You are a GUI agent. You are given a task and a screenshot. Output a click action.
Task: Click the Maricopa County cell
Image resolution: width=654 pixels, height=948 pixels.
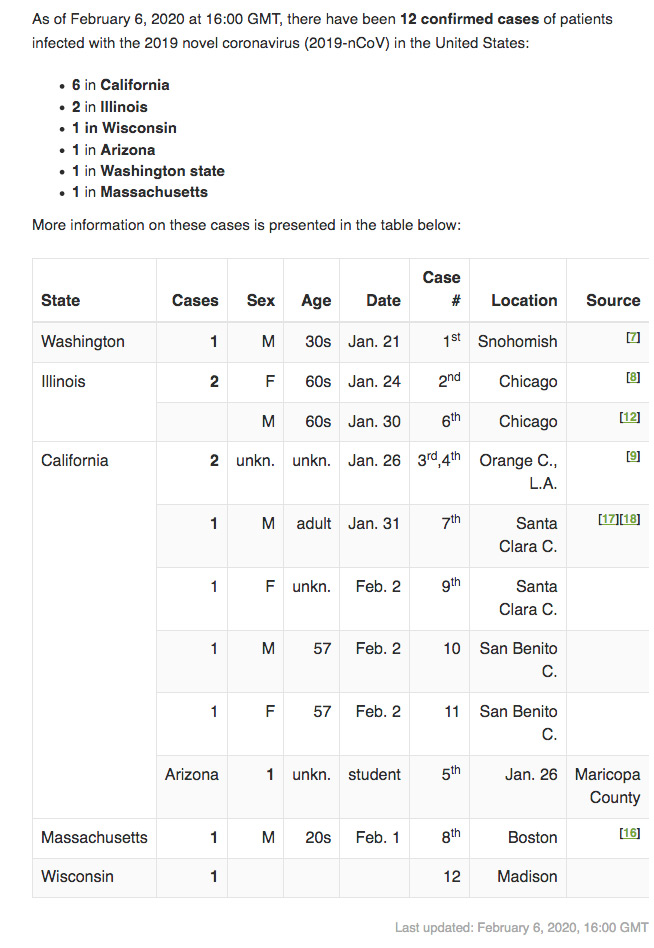[608, 787]
